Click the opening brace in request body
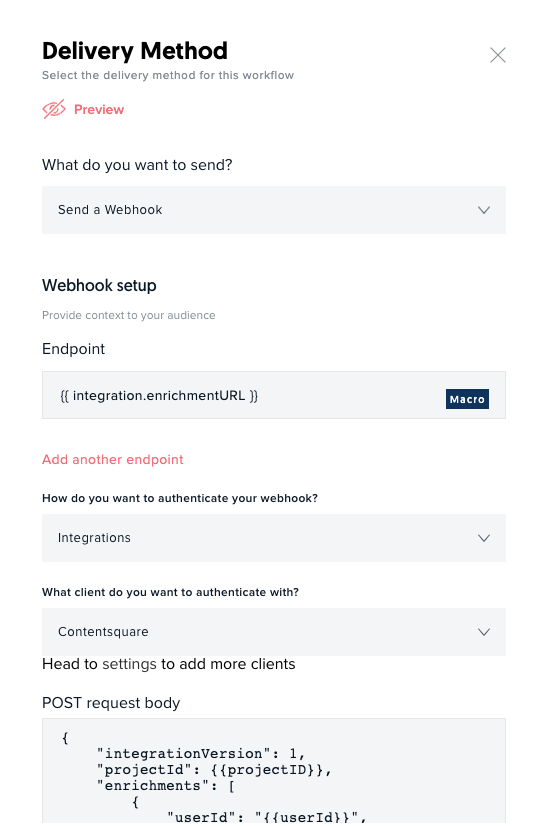Screen dimensions: 547x826 (x=65, y=738)
